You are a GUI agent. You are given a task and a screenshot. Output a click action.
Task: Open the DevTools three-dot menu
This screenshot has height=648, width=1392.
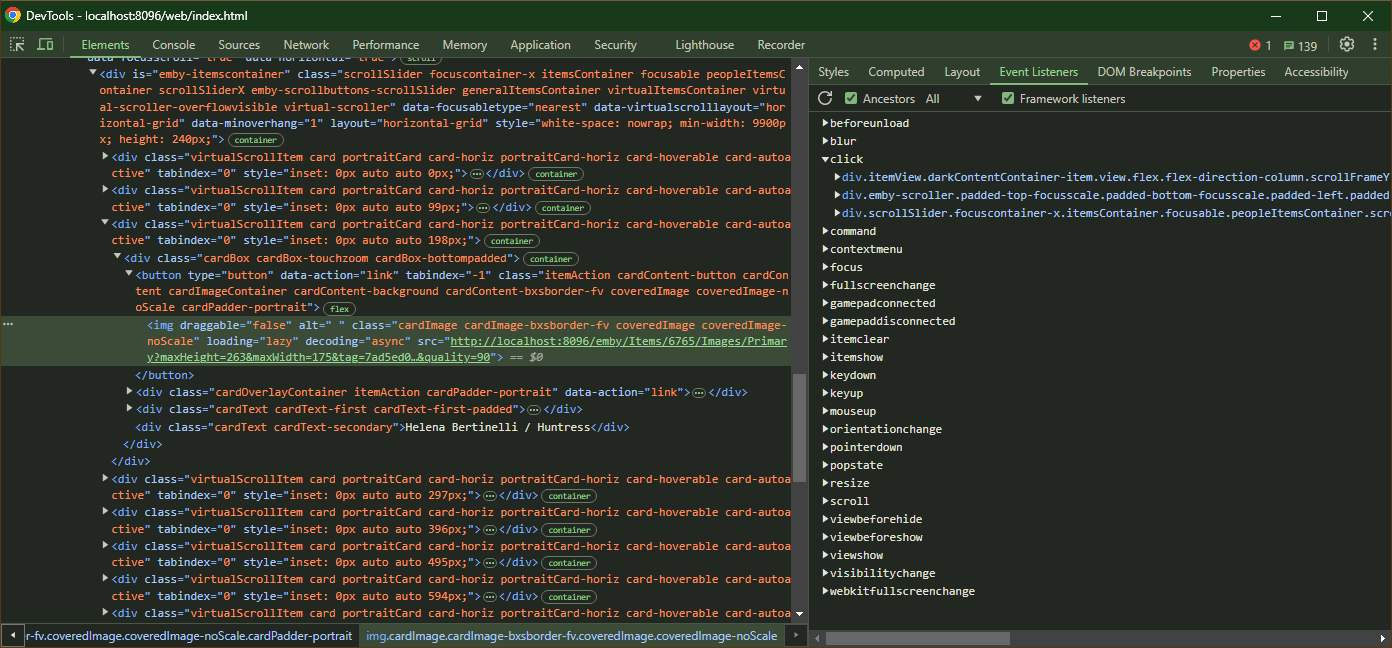pos(1374,45)
